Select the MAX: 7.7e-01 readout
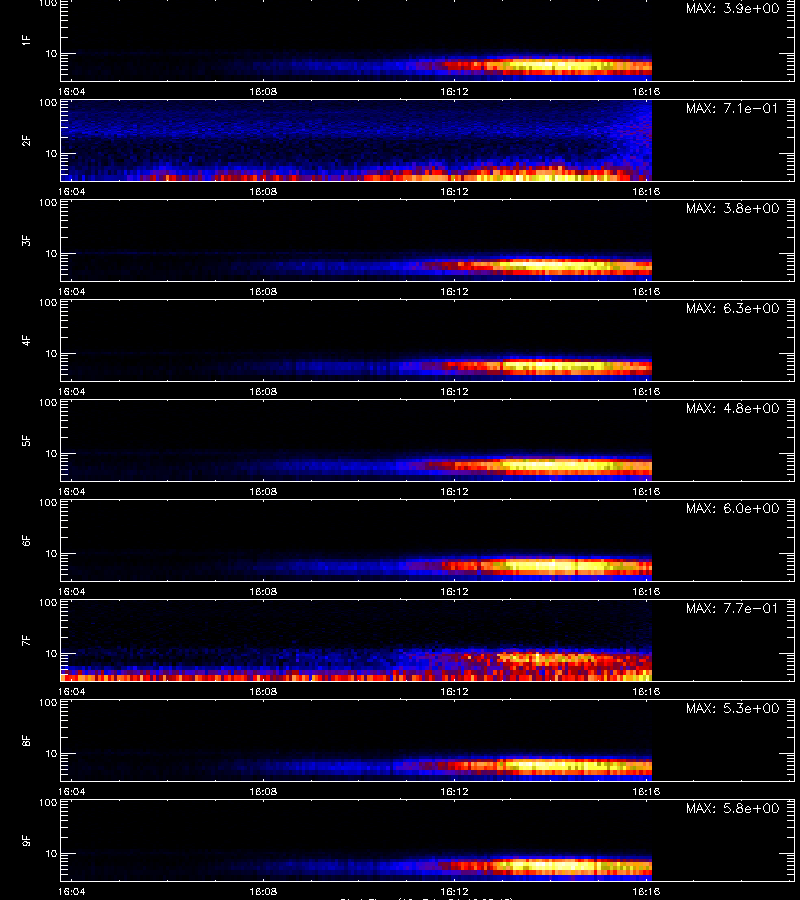This screenshot has height=900, width=800. (x=732, y=608)
